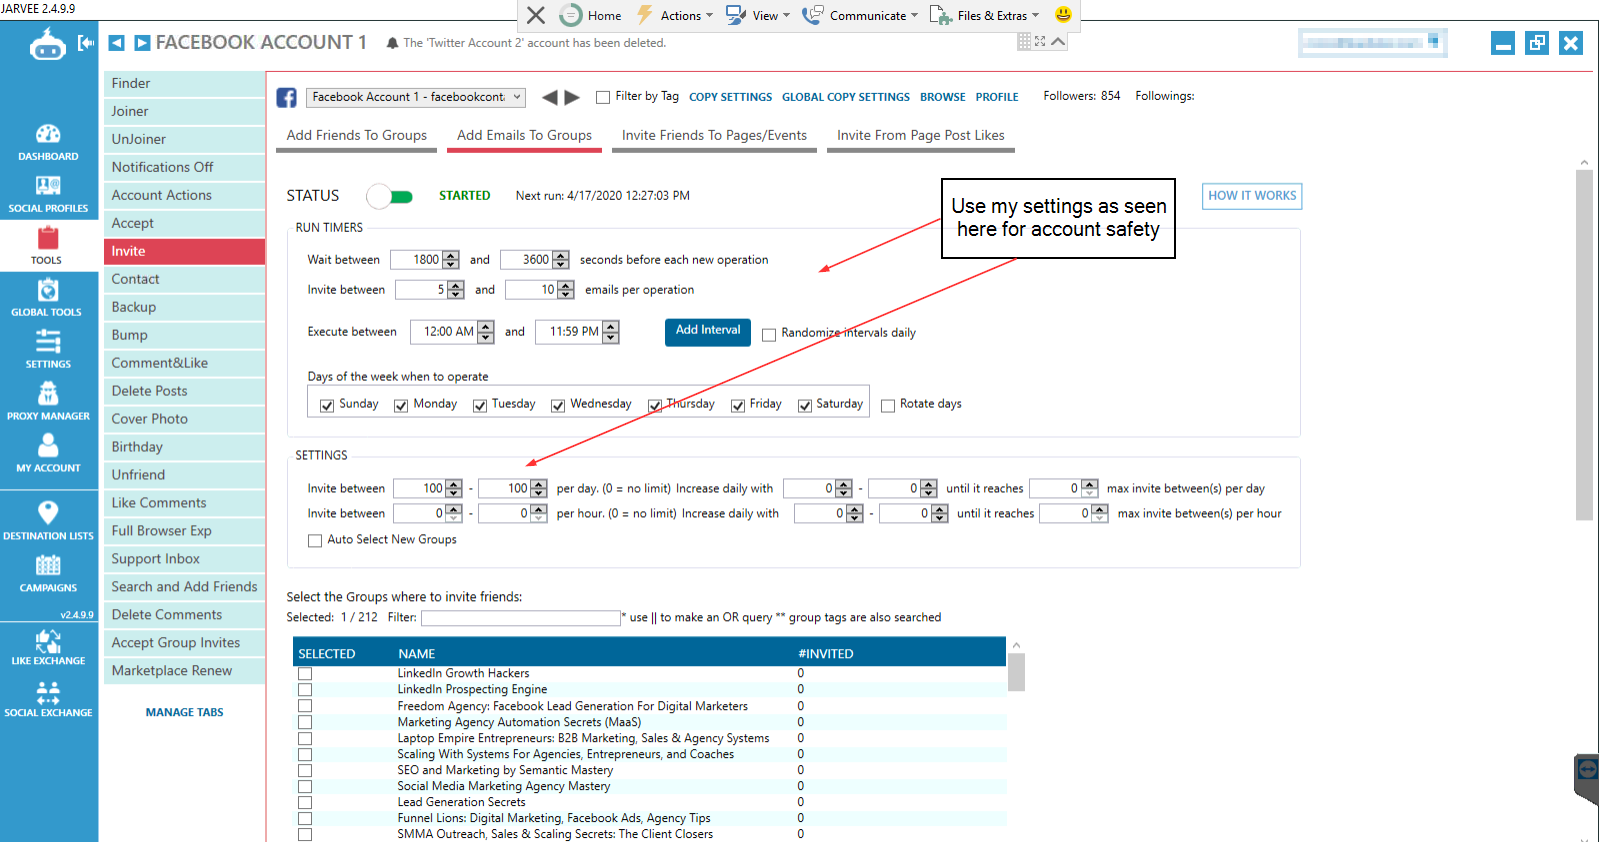This screenshot has height=842, width=1599.
Task: Expand the Communicate menu dropdown
Action: [x=861, y=15]
